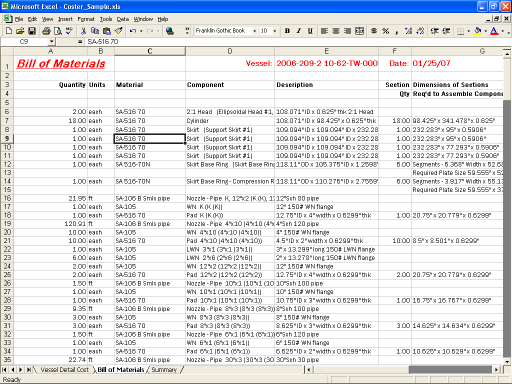The image size is (512, 384).
Task: Click the formula bar showing SA-516 70
Action: coord(297,42)
